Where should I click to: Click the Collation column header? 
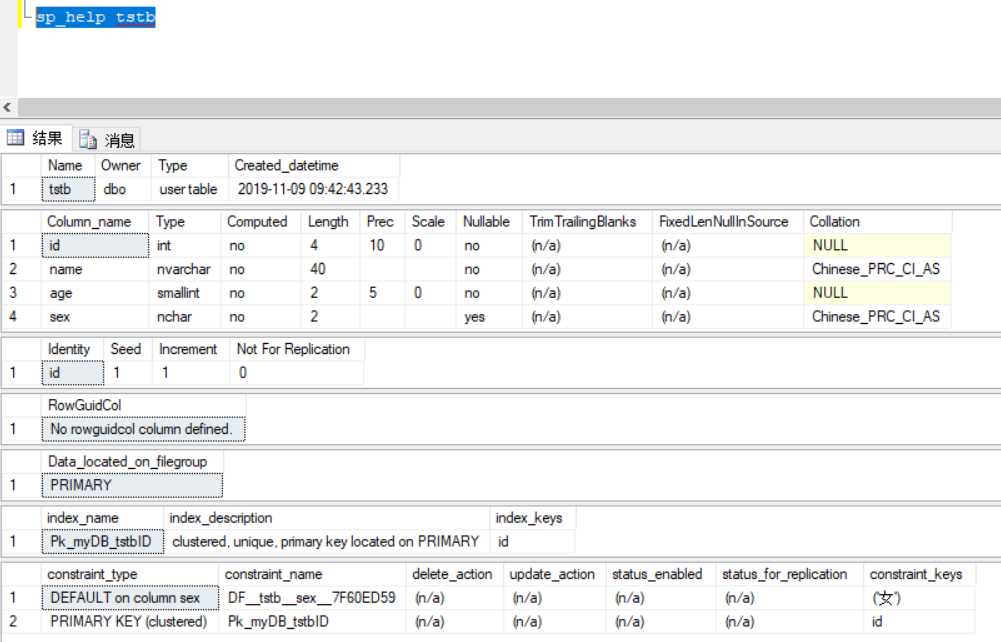coord(878,222)
